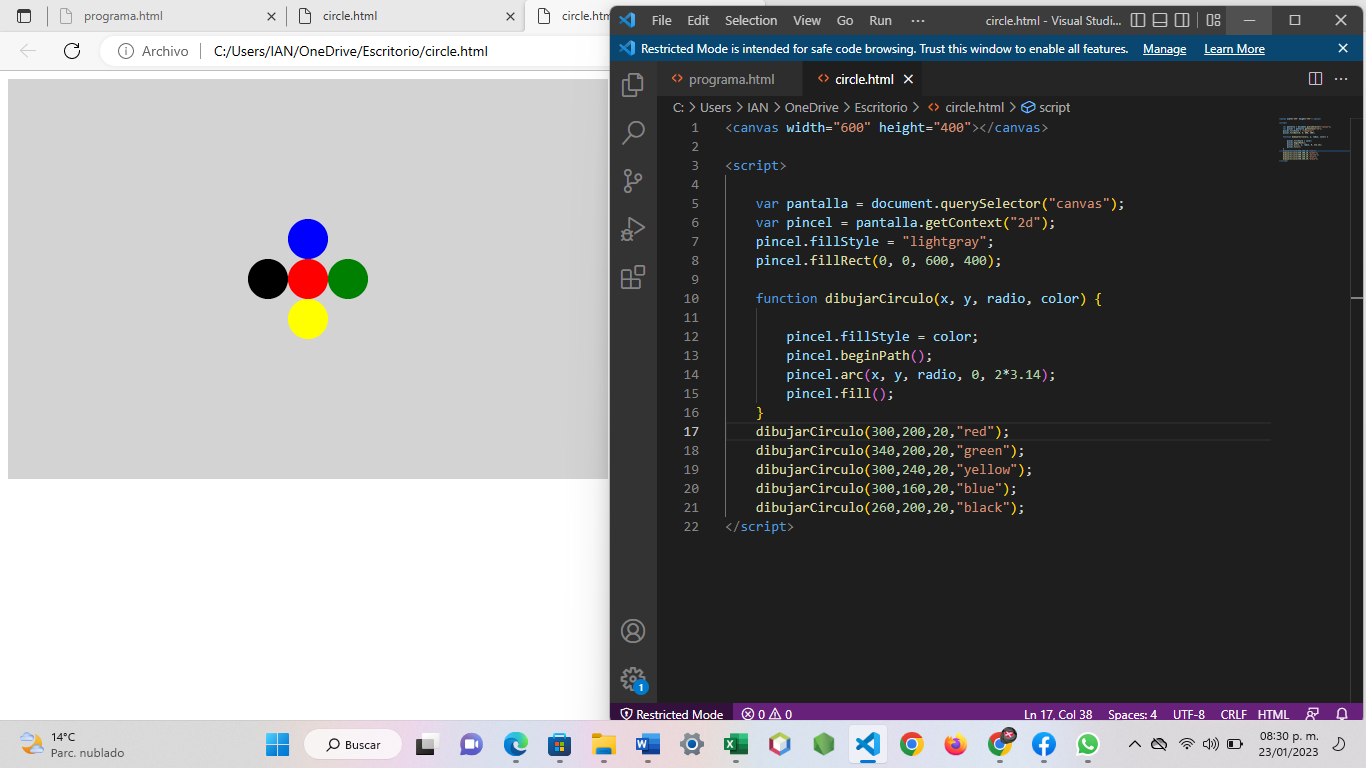Toggle the Secondary Side Bar visibility
Screen dimensions: 1366x768
1182,20
